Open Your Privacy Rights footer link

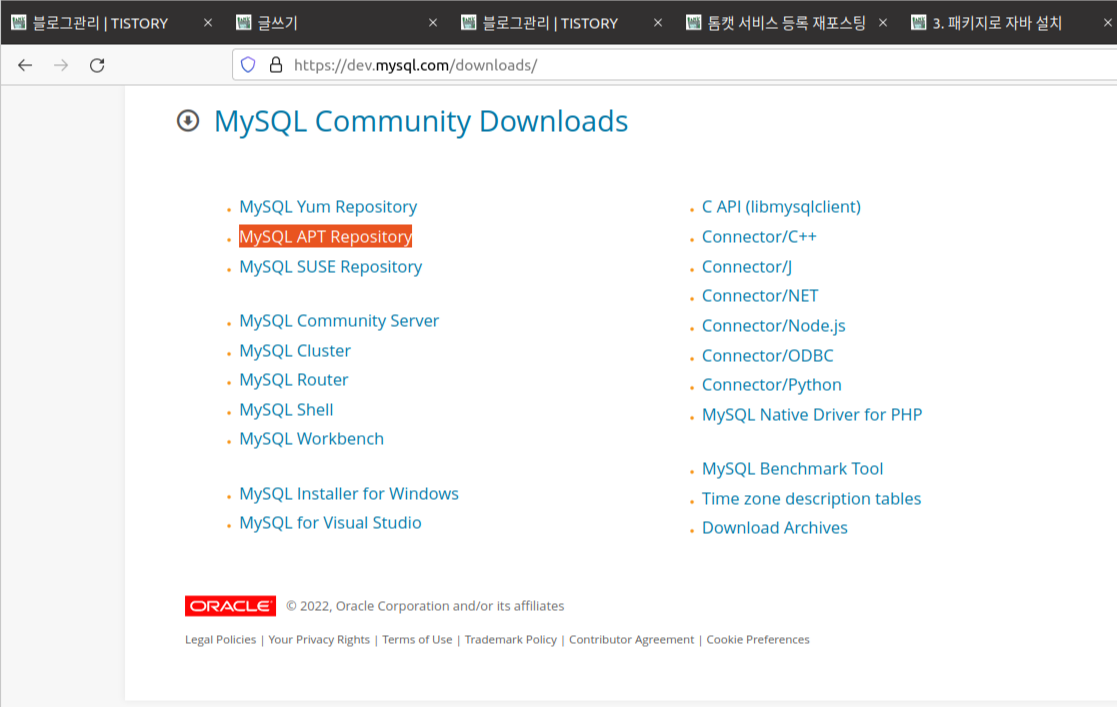coord(319,639)
